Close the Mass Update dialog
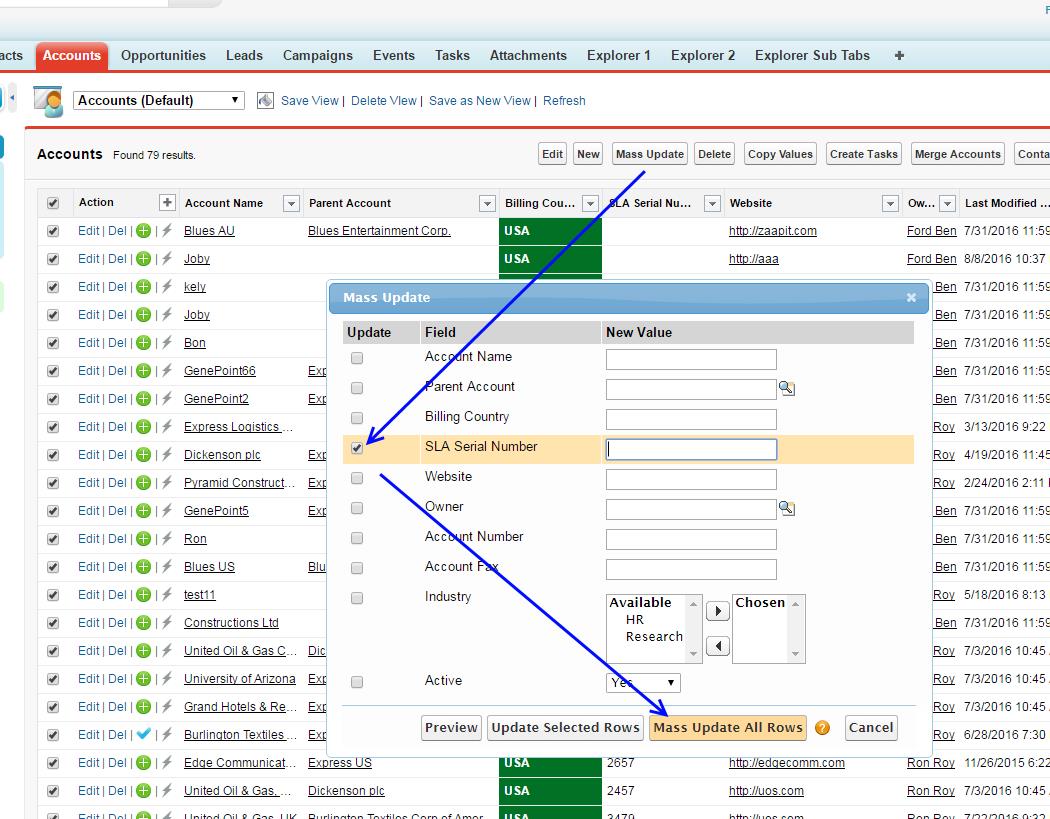Image resolution: width=1050 pixels, height=819 pixels. [911, 297]
